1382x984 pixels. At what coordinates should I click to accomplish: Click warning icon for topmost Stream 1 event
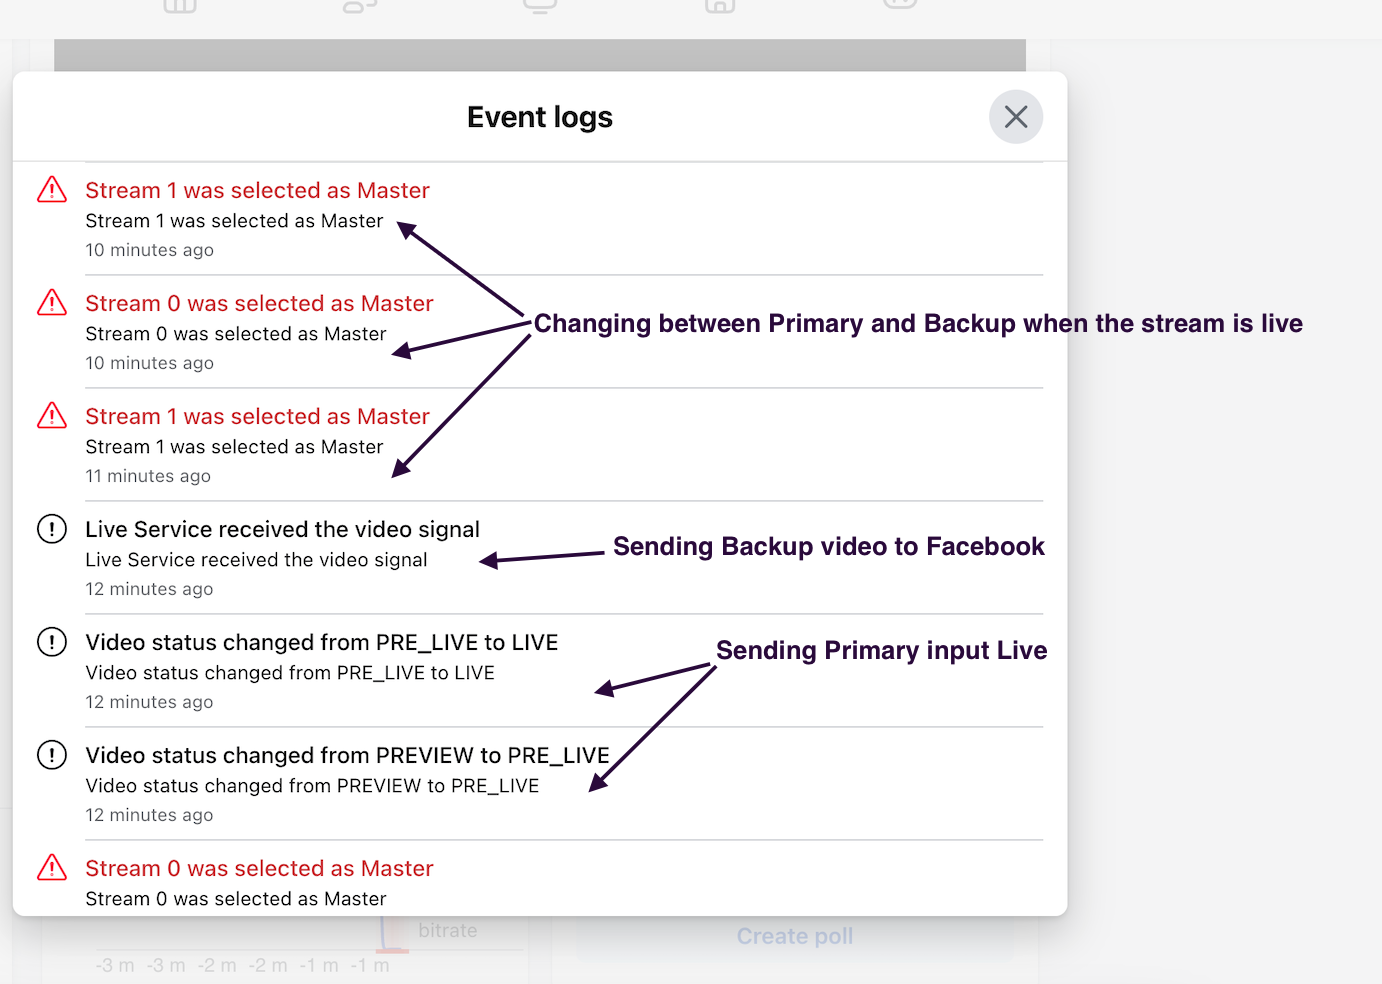52,190
